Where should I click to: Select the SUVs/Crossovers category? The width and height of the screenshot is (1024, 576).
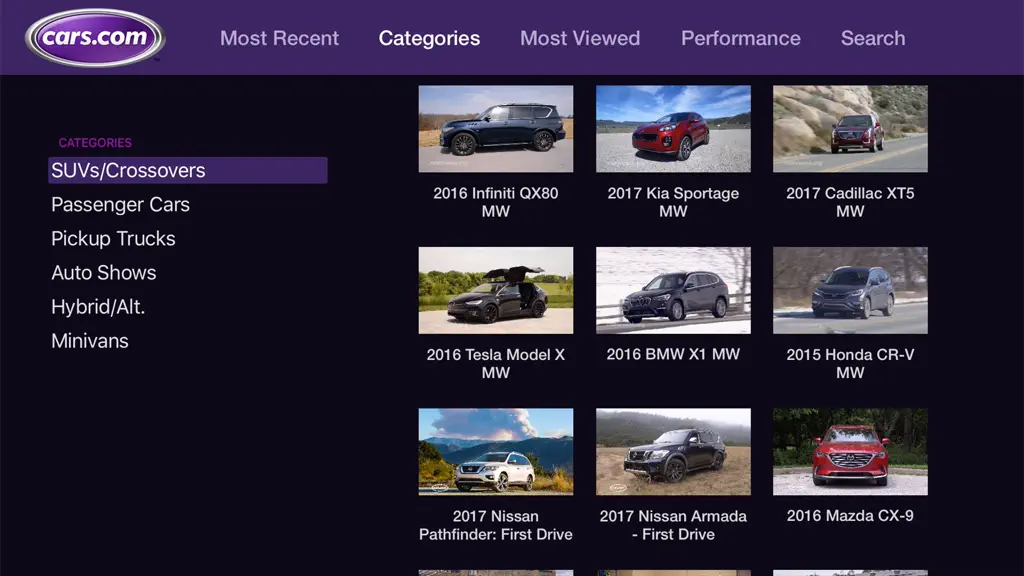pos(188,170)
